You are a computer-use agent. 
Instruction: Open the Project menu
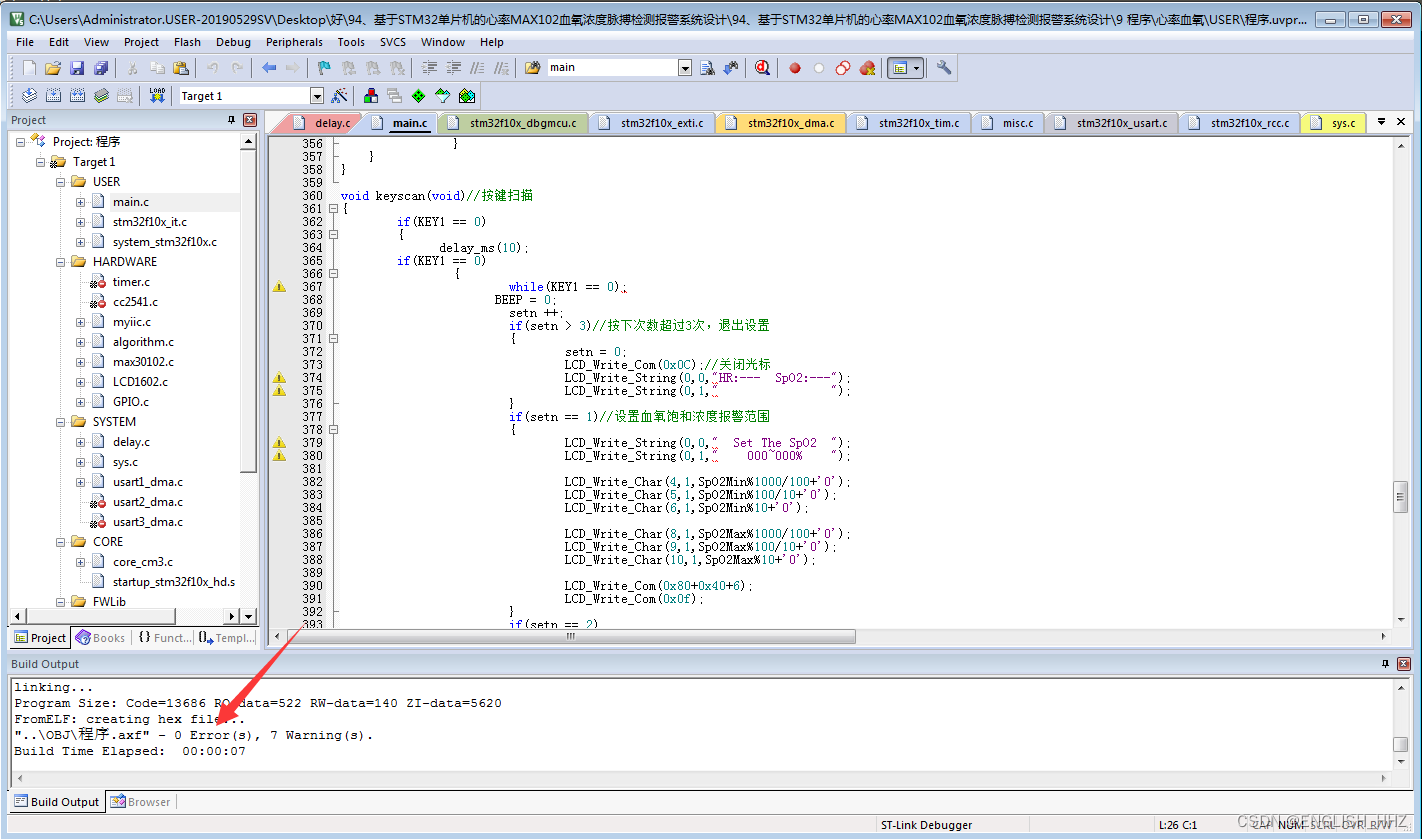click(x=141, y=42)
